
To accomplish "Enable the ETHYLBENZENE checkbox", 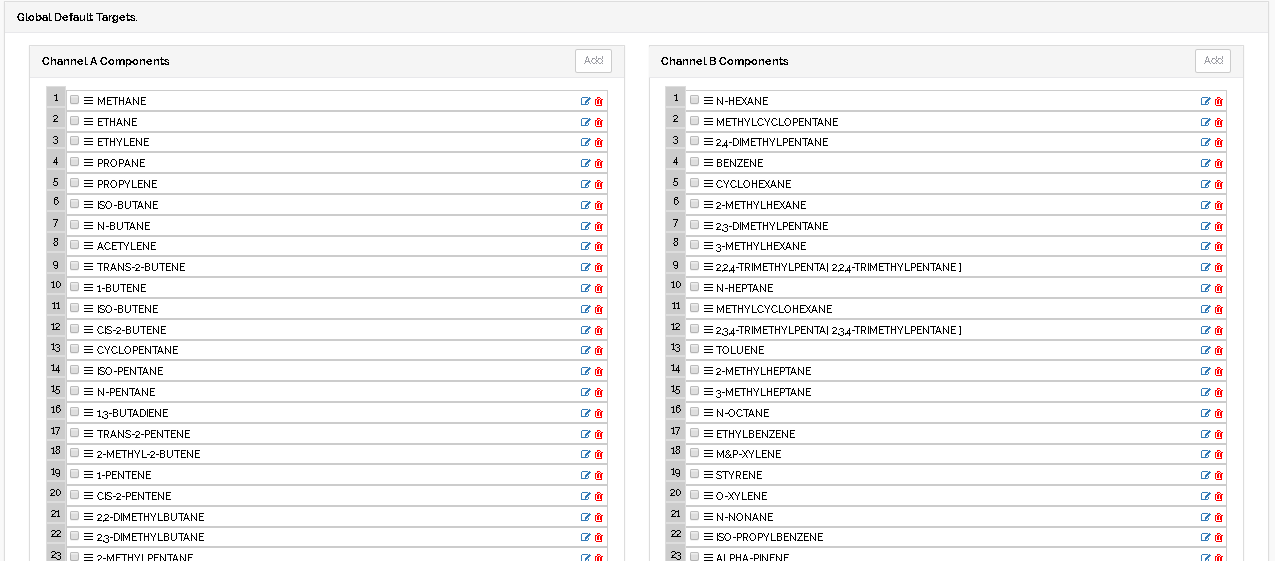I will (x=695, y=433).
